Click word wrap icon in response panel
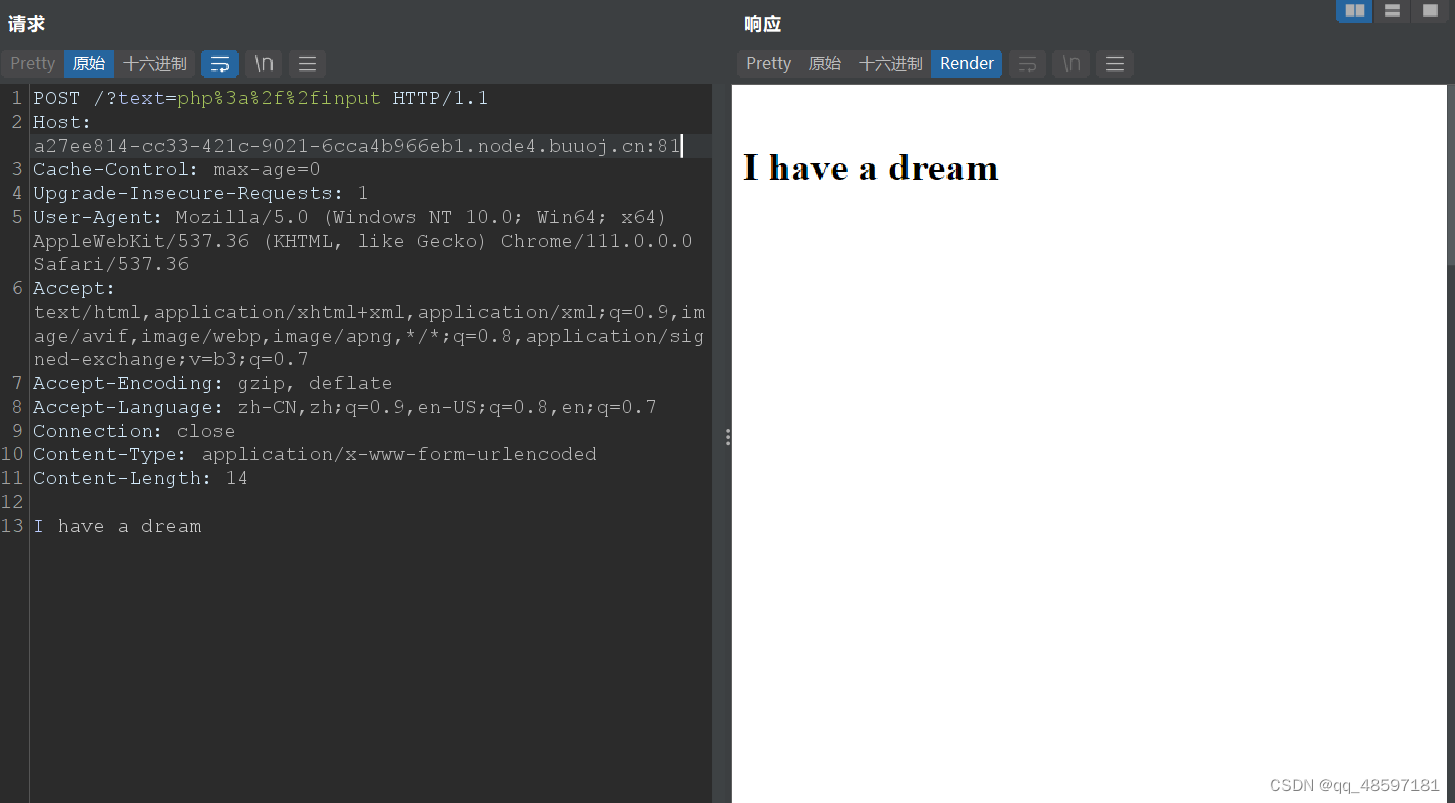This screenshot has width=1455, height=803. pyautogui.click(x=1027, y=64)
